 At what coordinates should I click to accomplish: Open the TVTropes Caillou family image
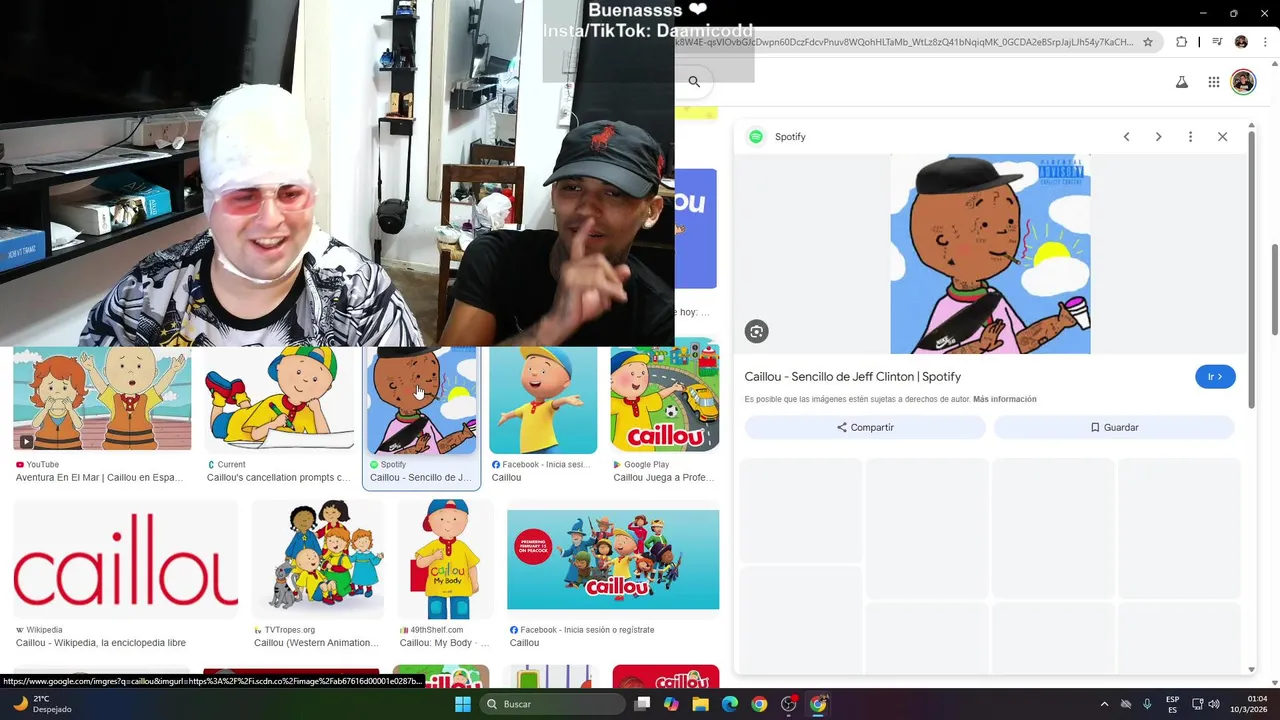coord(318,559)
